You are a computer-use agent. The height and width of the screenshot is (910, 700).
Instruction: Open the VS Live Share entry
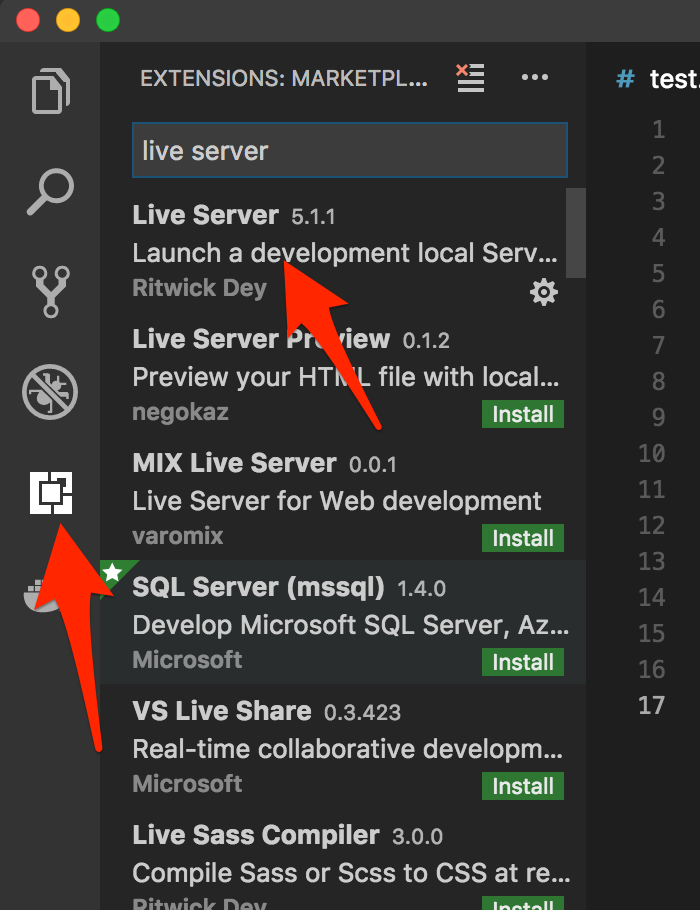pos(342,746)
